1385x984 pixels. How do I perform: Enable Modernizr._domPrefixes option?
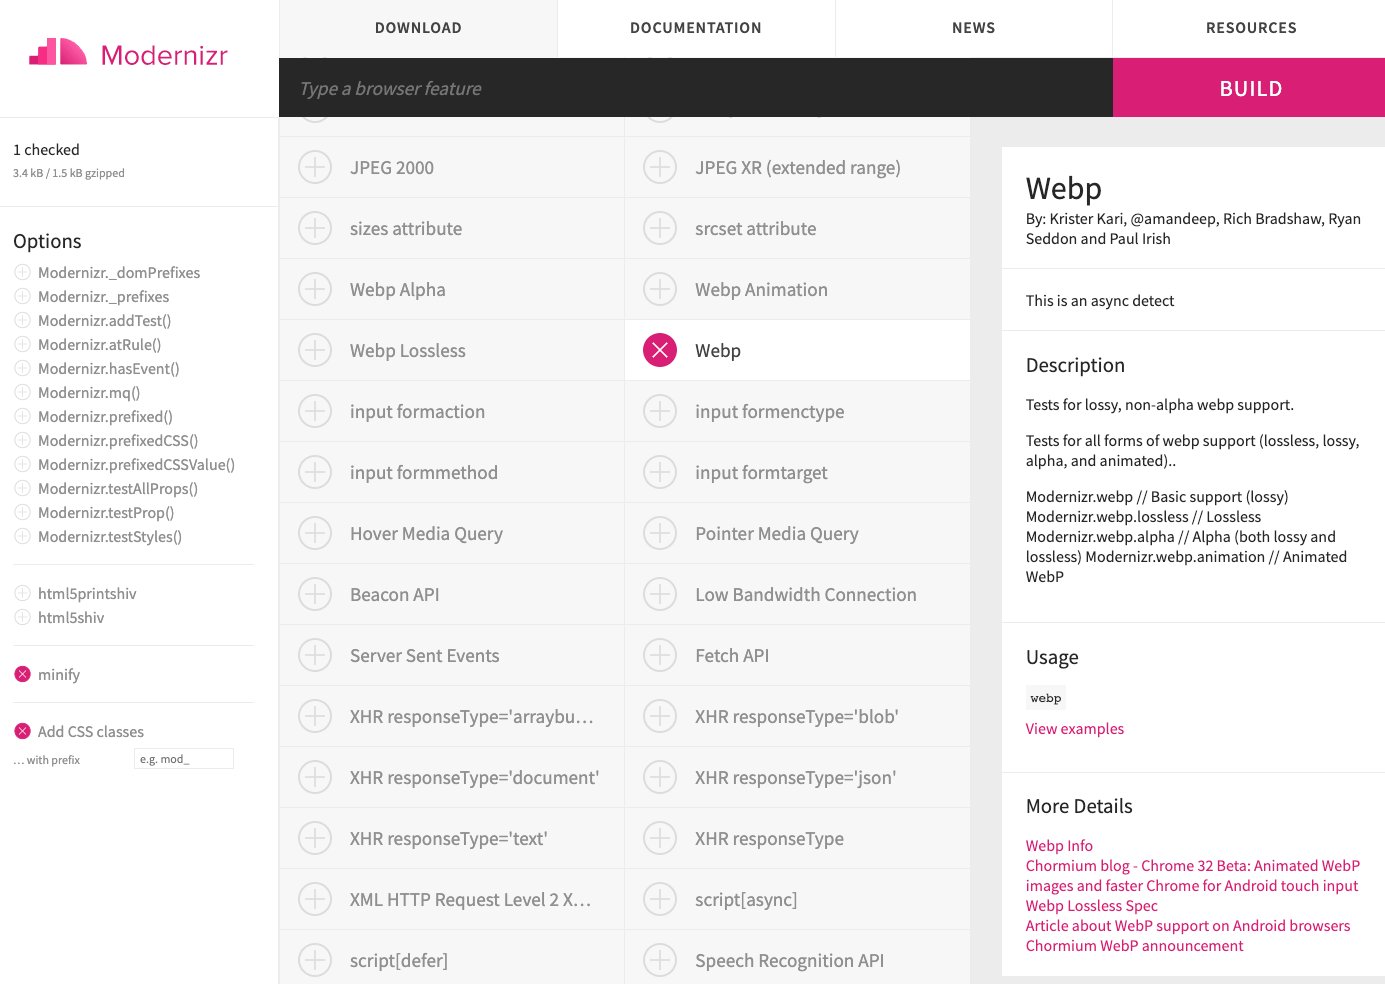click(x=22, y=272)
